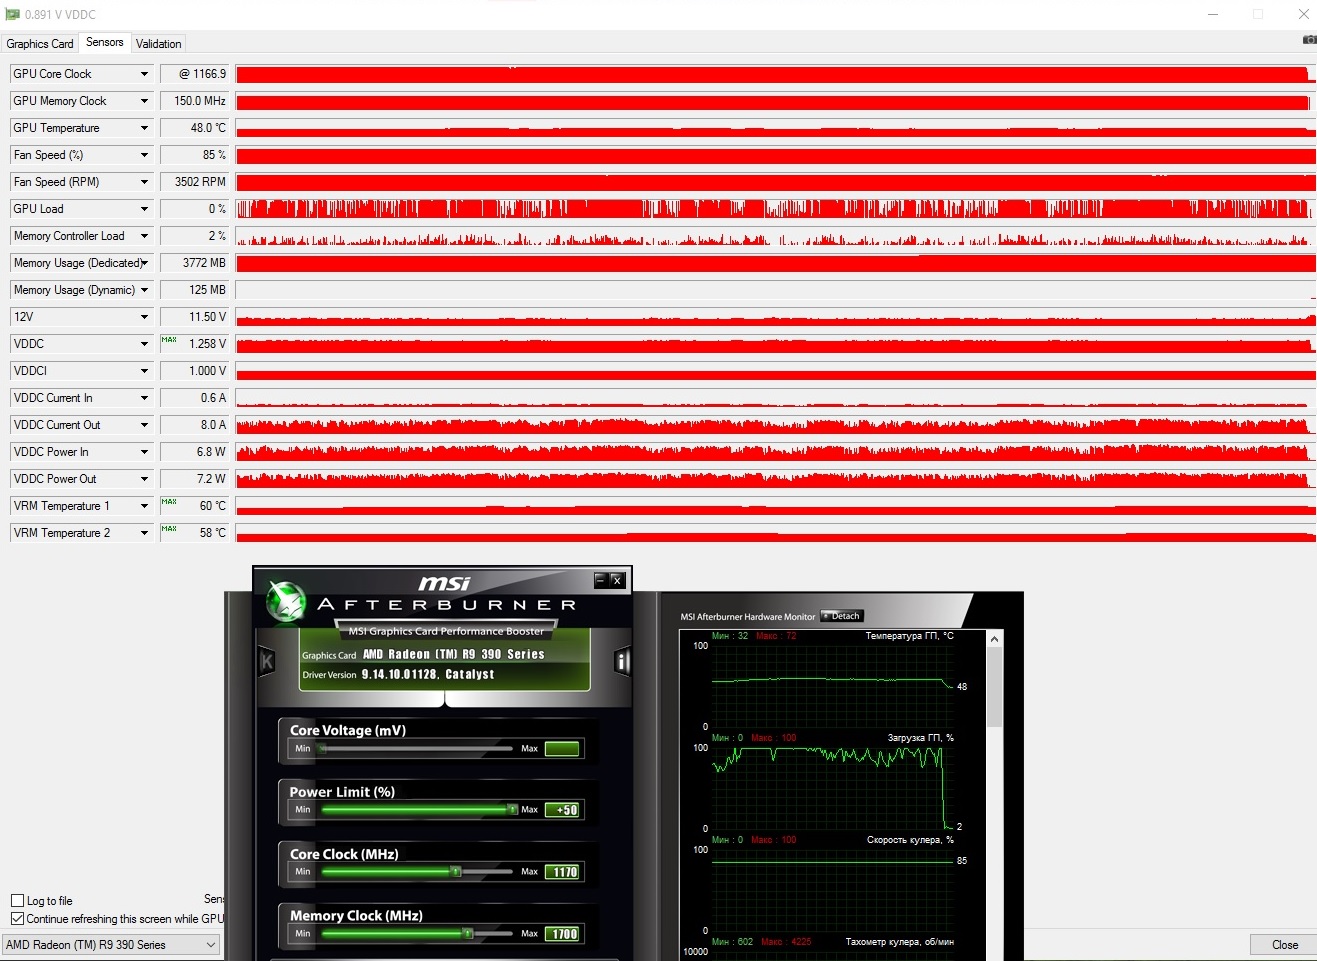1317x961 pixels.
Task: Click the Memory Usage 3772 MB reading
Action: tap(194, 263)
